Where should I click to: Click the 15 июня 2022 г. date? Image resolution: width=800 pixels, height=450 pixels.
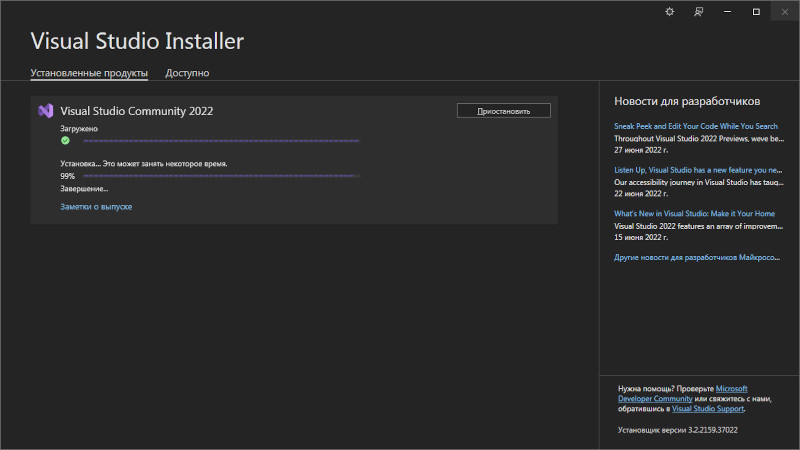click(641, 237)
